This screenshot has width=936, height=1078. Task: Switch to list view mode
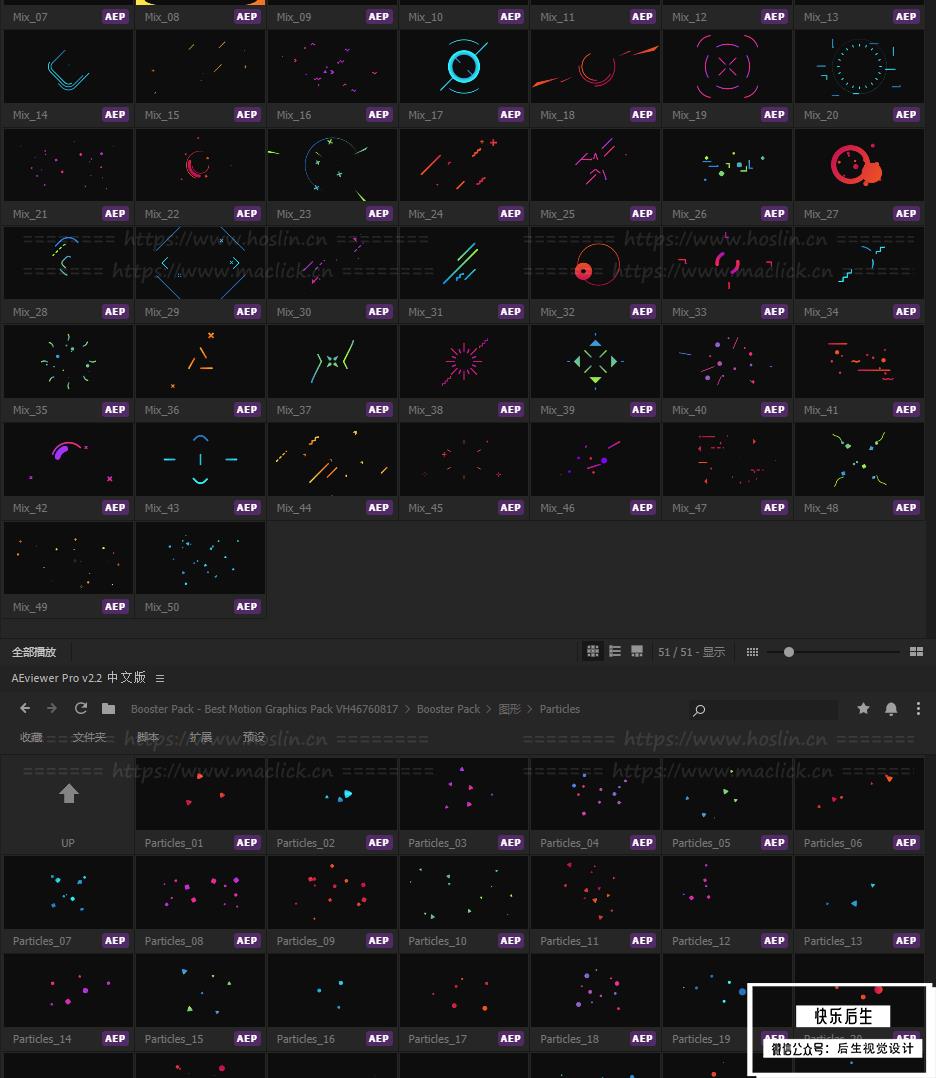(615, 651)
